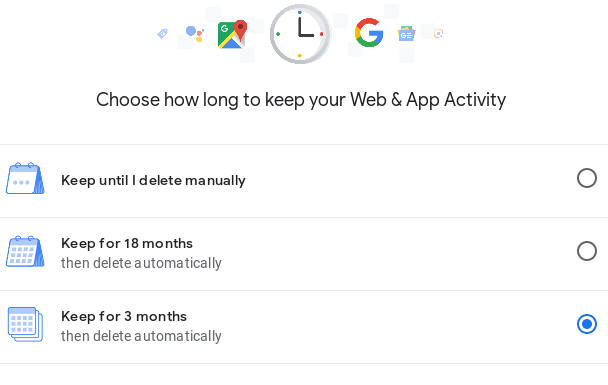Click the 18 months then delete automatically subtitle
608x385 pixels.
point(141,263)
